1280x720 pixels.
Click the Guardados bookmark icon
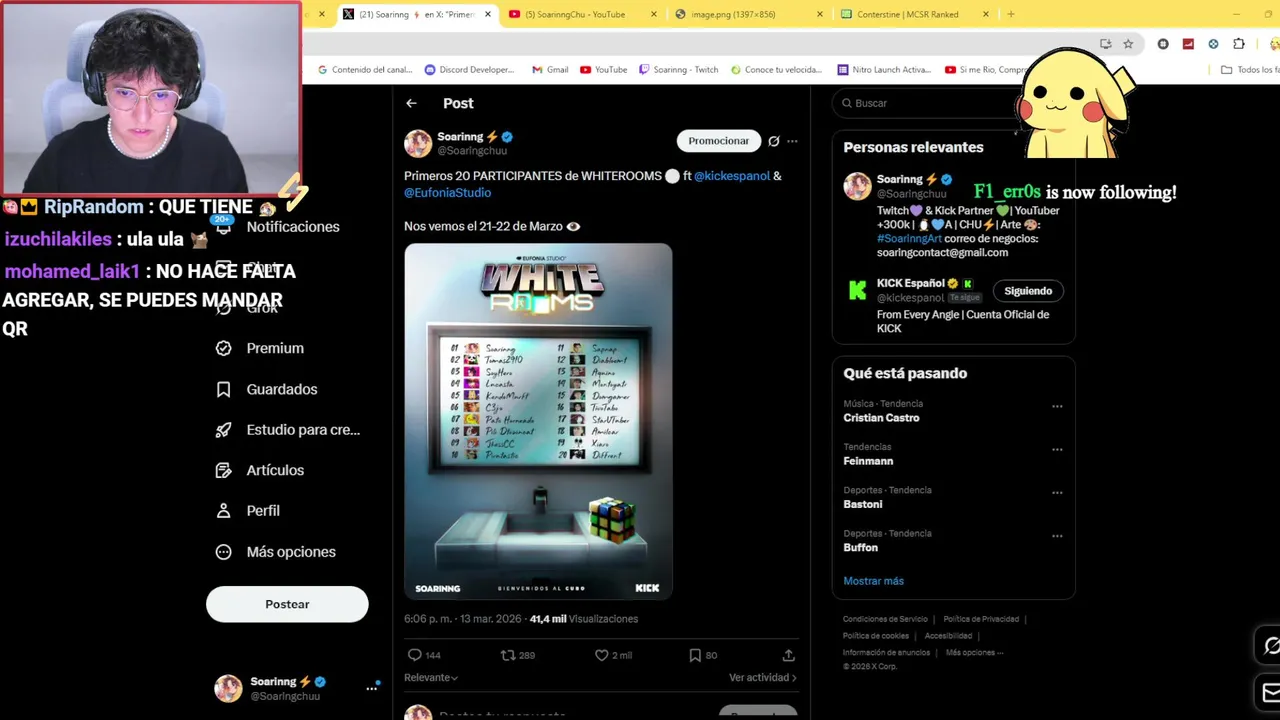[224, 389]
